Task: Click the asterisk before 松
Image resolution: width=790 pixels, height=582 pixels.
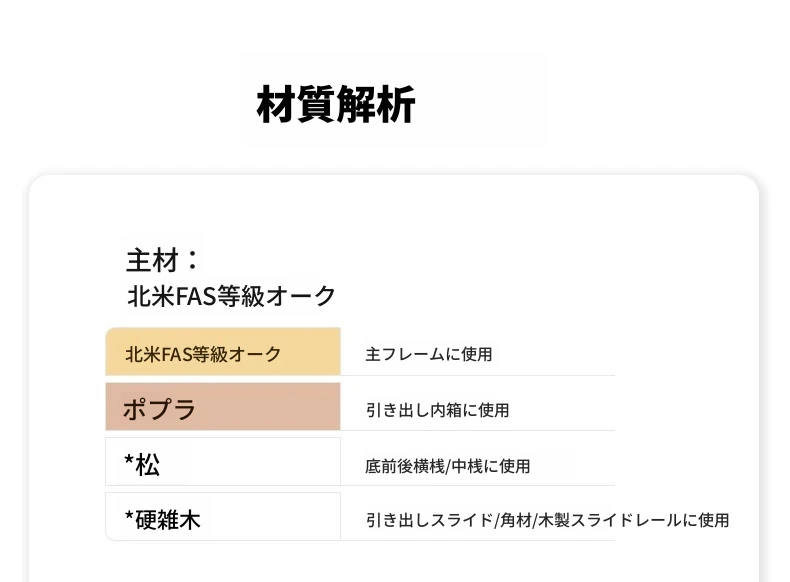Action: (129, 461)
